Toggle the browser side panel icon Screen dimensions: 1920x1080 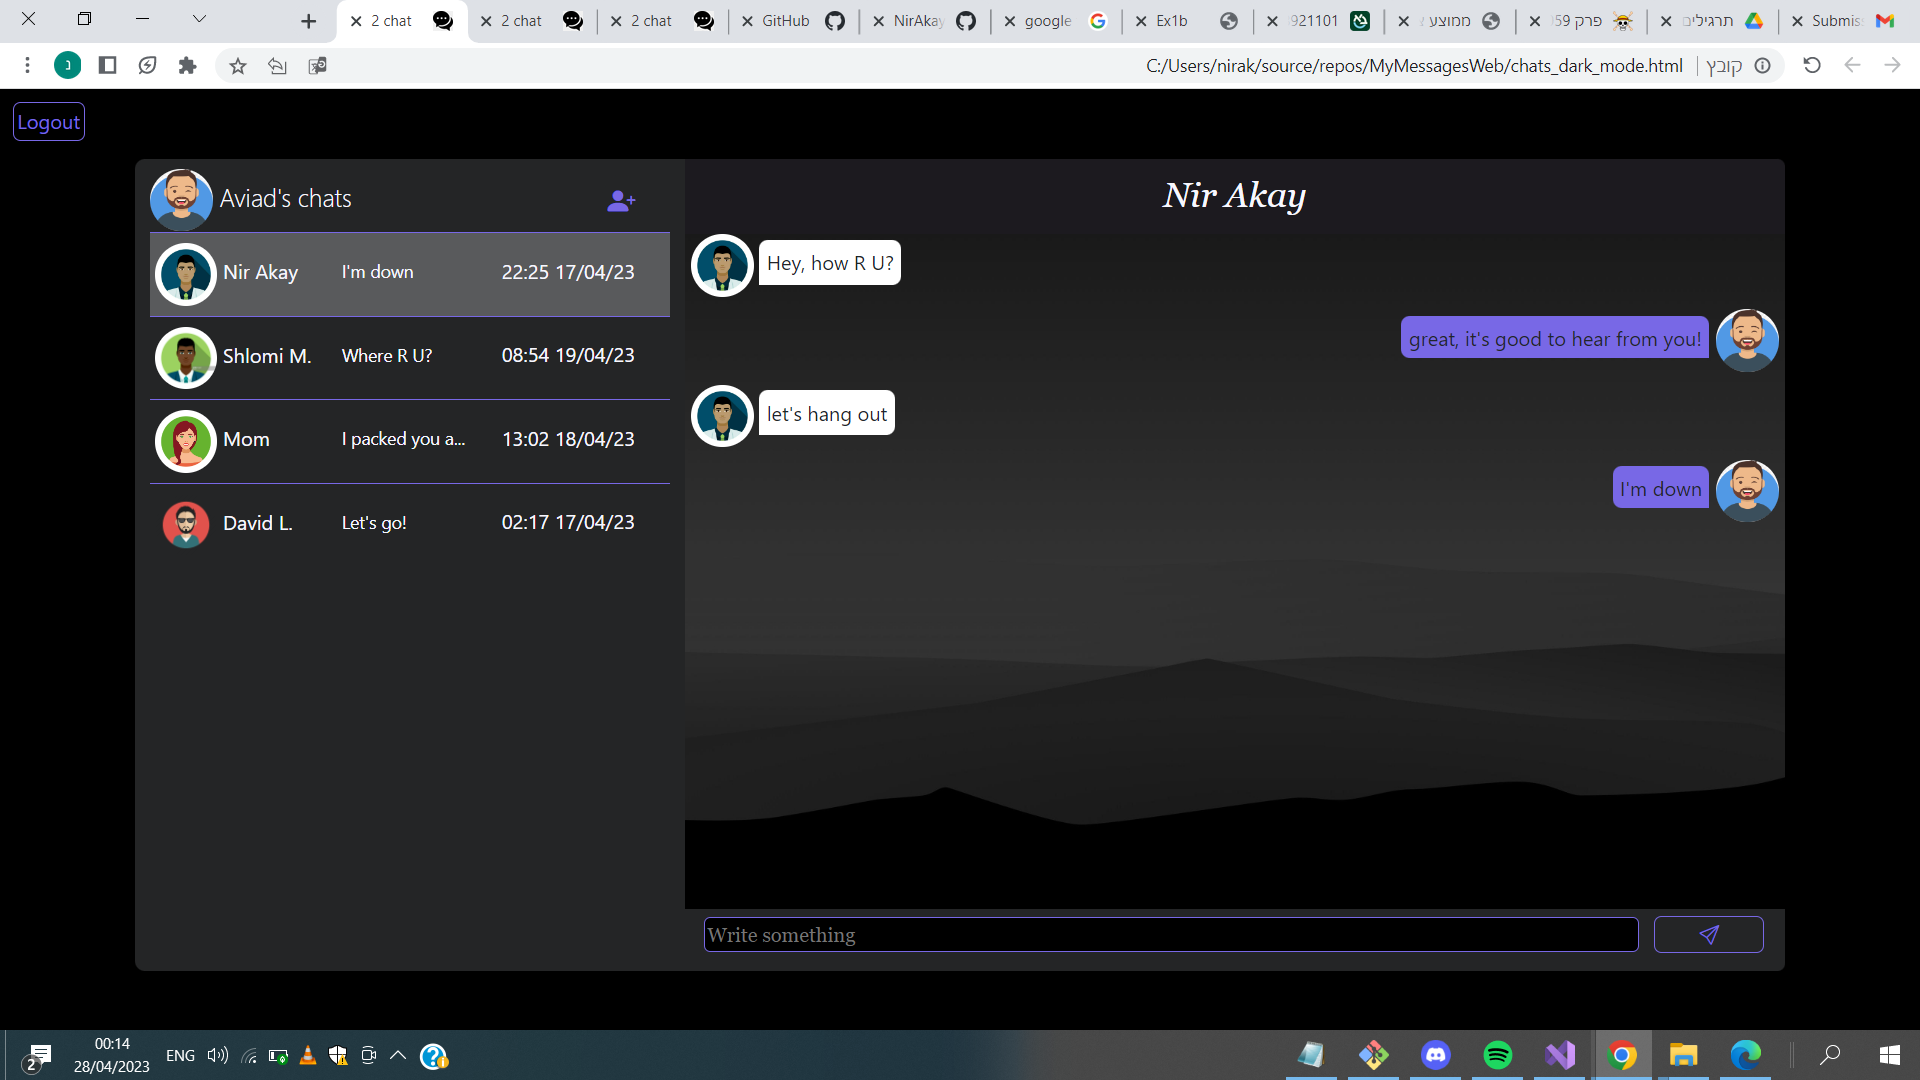[107, 66]
